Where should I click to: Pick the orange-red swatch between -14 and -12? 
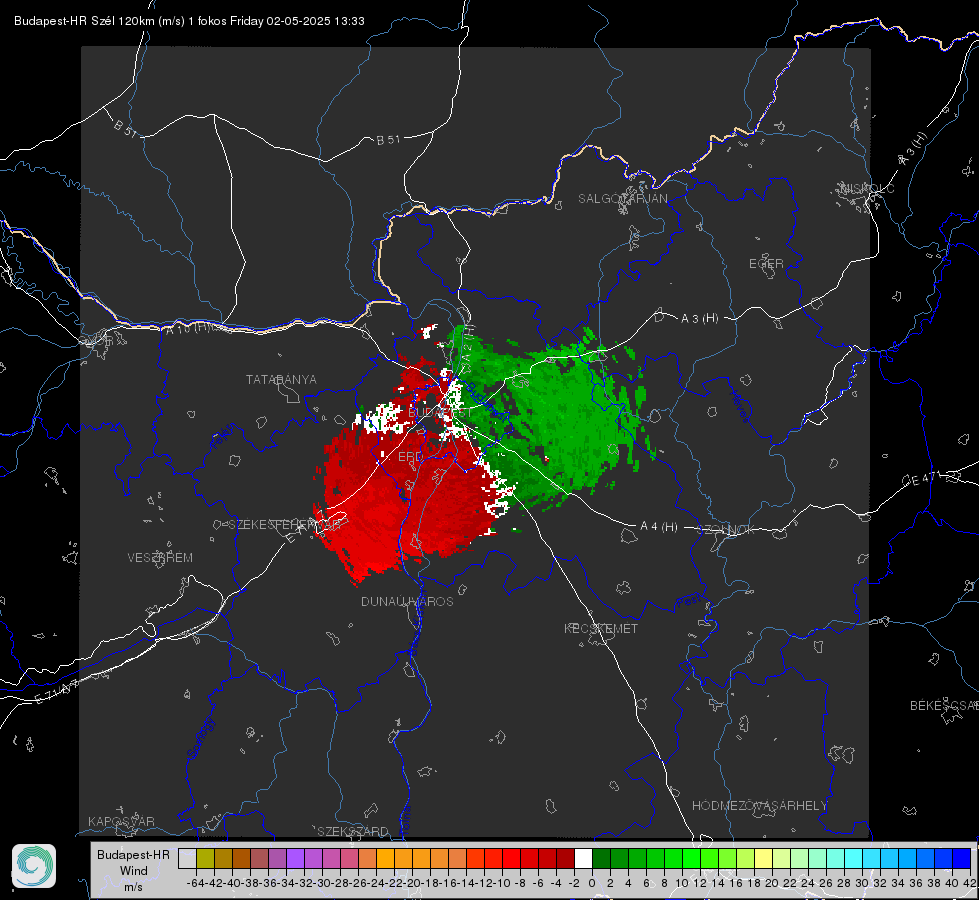[475, 858]
